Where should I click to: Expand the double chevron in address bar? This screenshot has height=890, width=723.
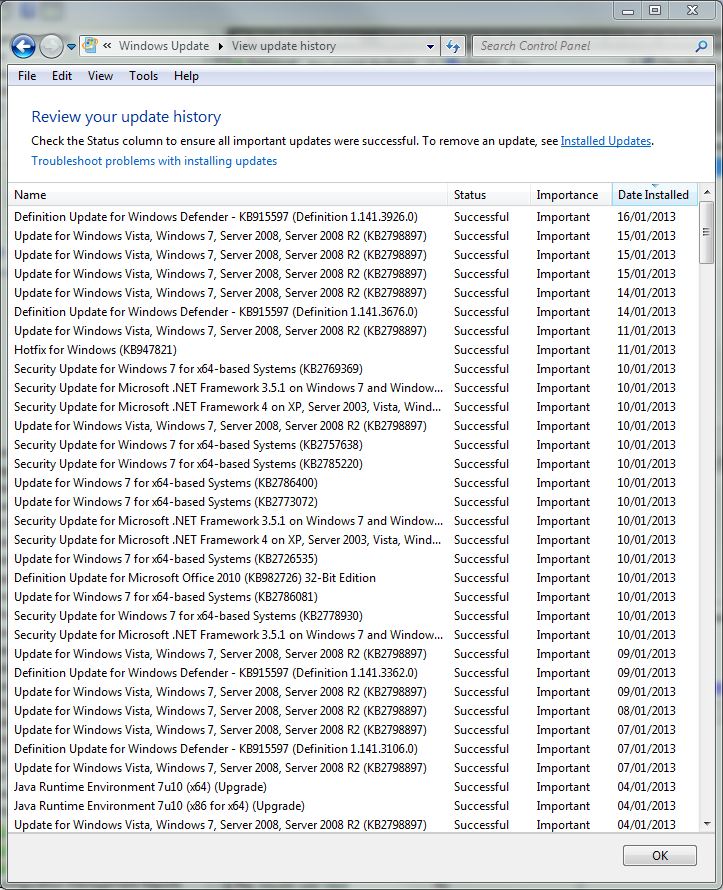[x=107, y=46]
